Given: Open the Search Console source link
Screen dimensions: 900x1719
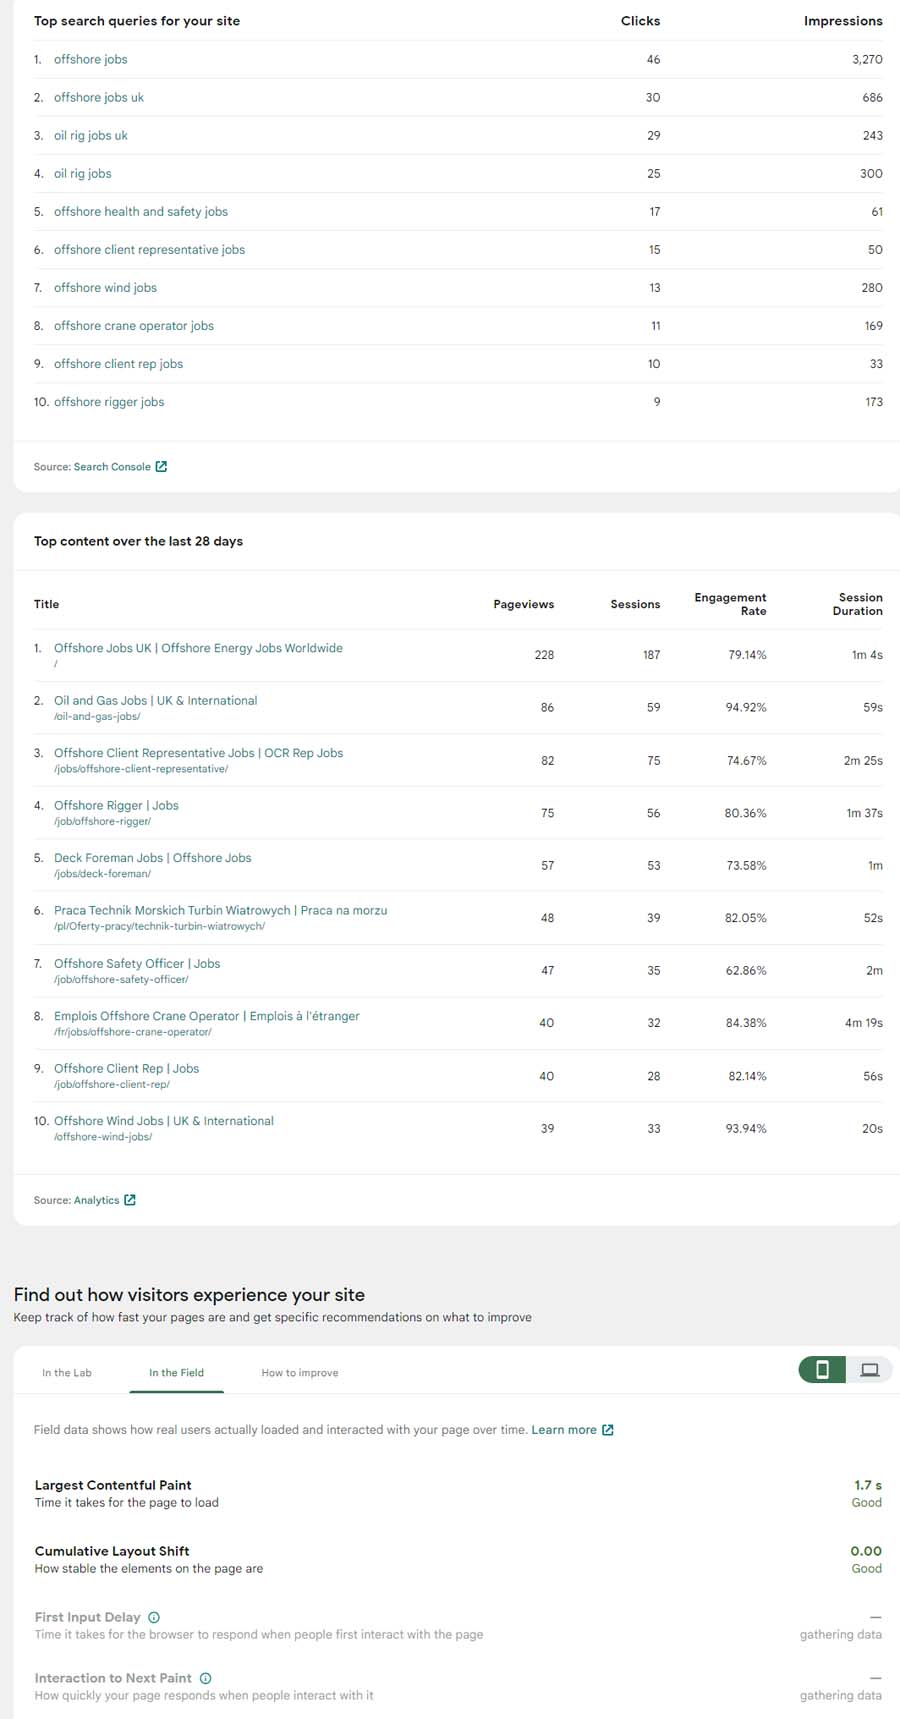Looking at the screenshot, I should pyautogui.click(x=112, y=467).
